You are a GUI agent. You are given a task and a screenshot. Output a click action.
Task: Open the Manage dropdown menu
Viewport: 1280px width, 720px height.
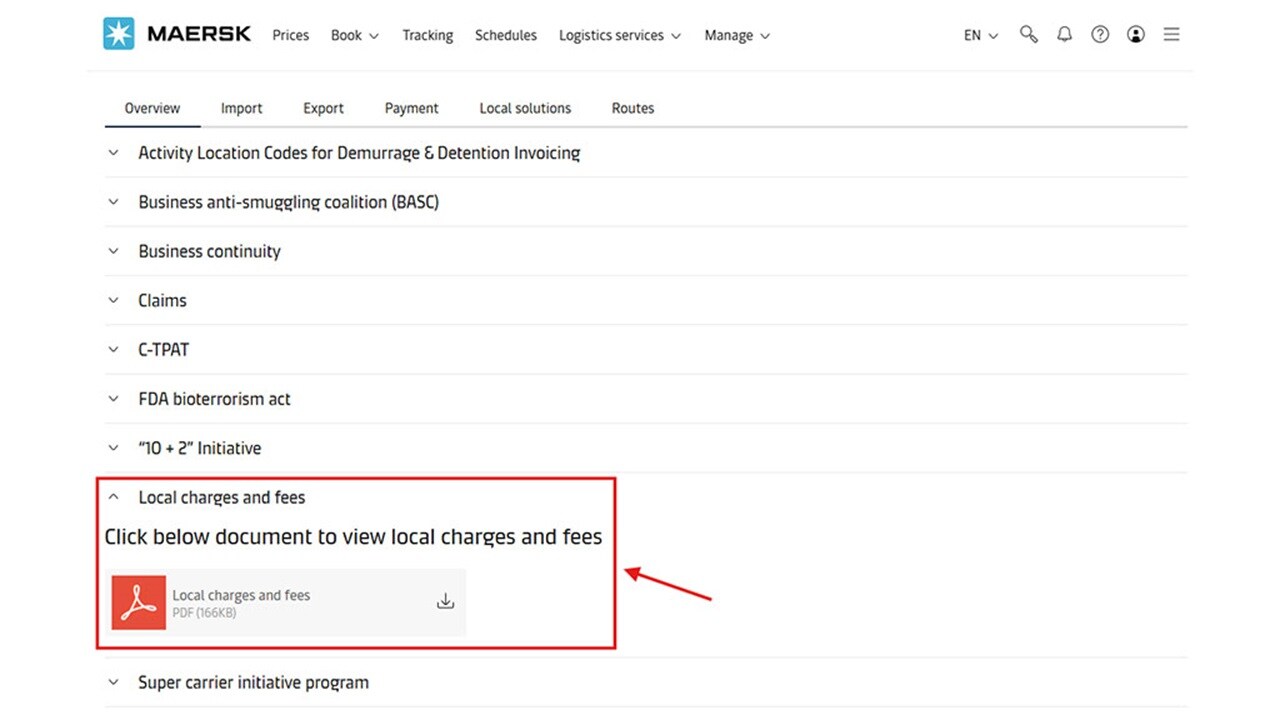pyautogui.click(x=737, y=35)
